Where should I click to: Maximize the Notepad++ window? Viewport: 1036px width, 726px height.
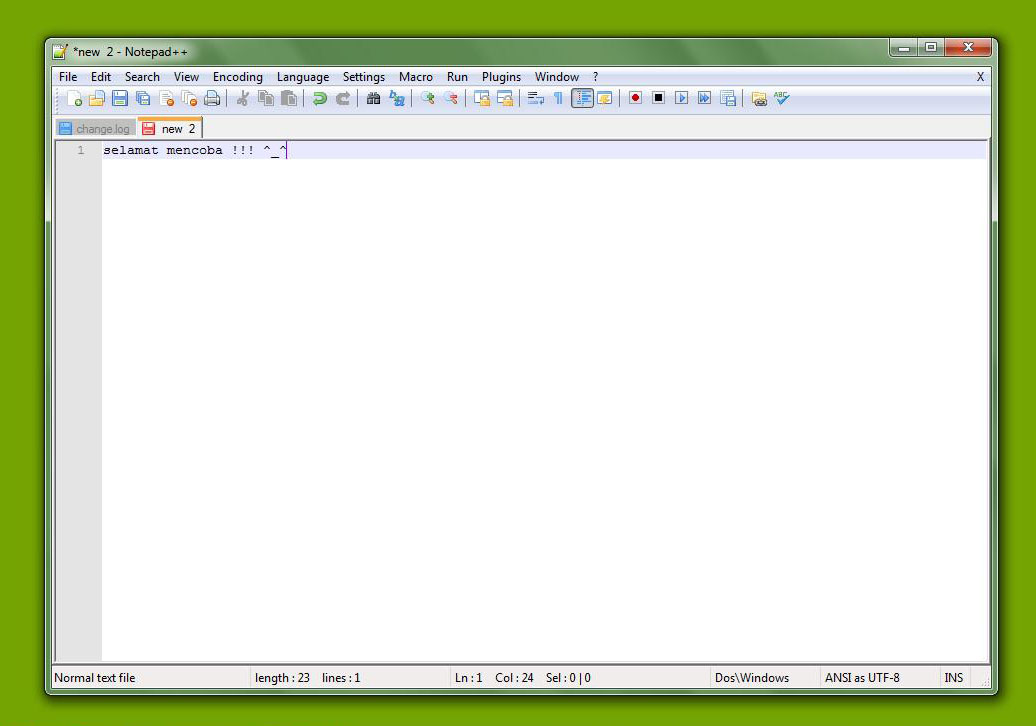pos(931,48)
